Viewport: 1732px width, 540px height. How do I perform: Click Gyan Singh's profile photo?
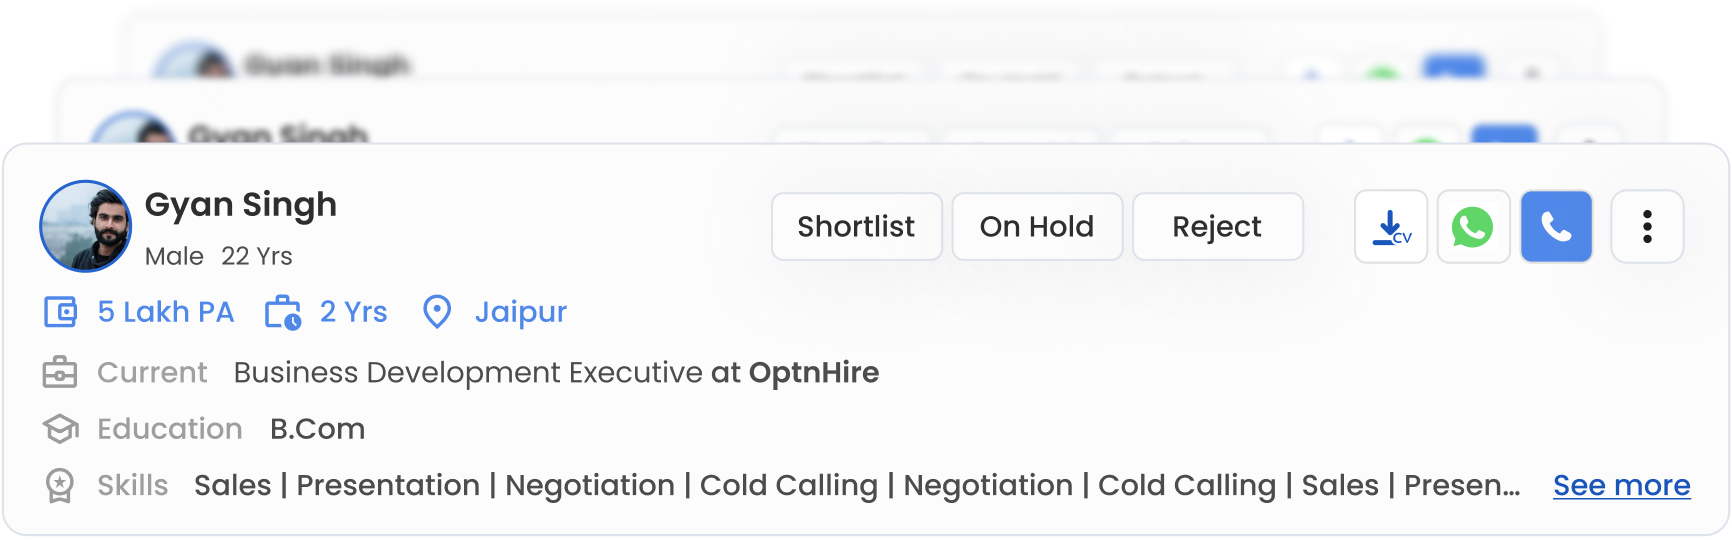pyautogui.click(x=85, y=226)
